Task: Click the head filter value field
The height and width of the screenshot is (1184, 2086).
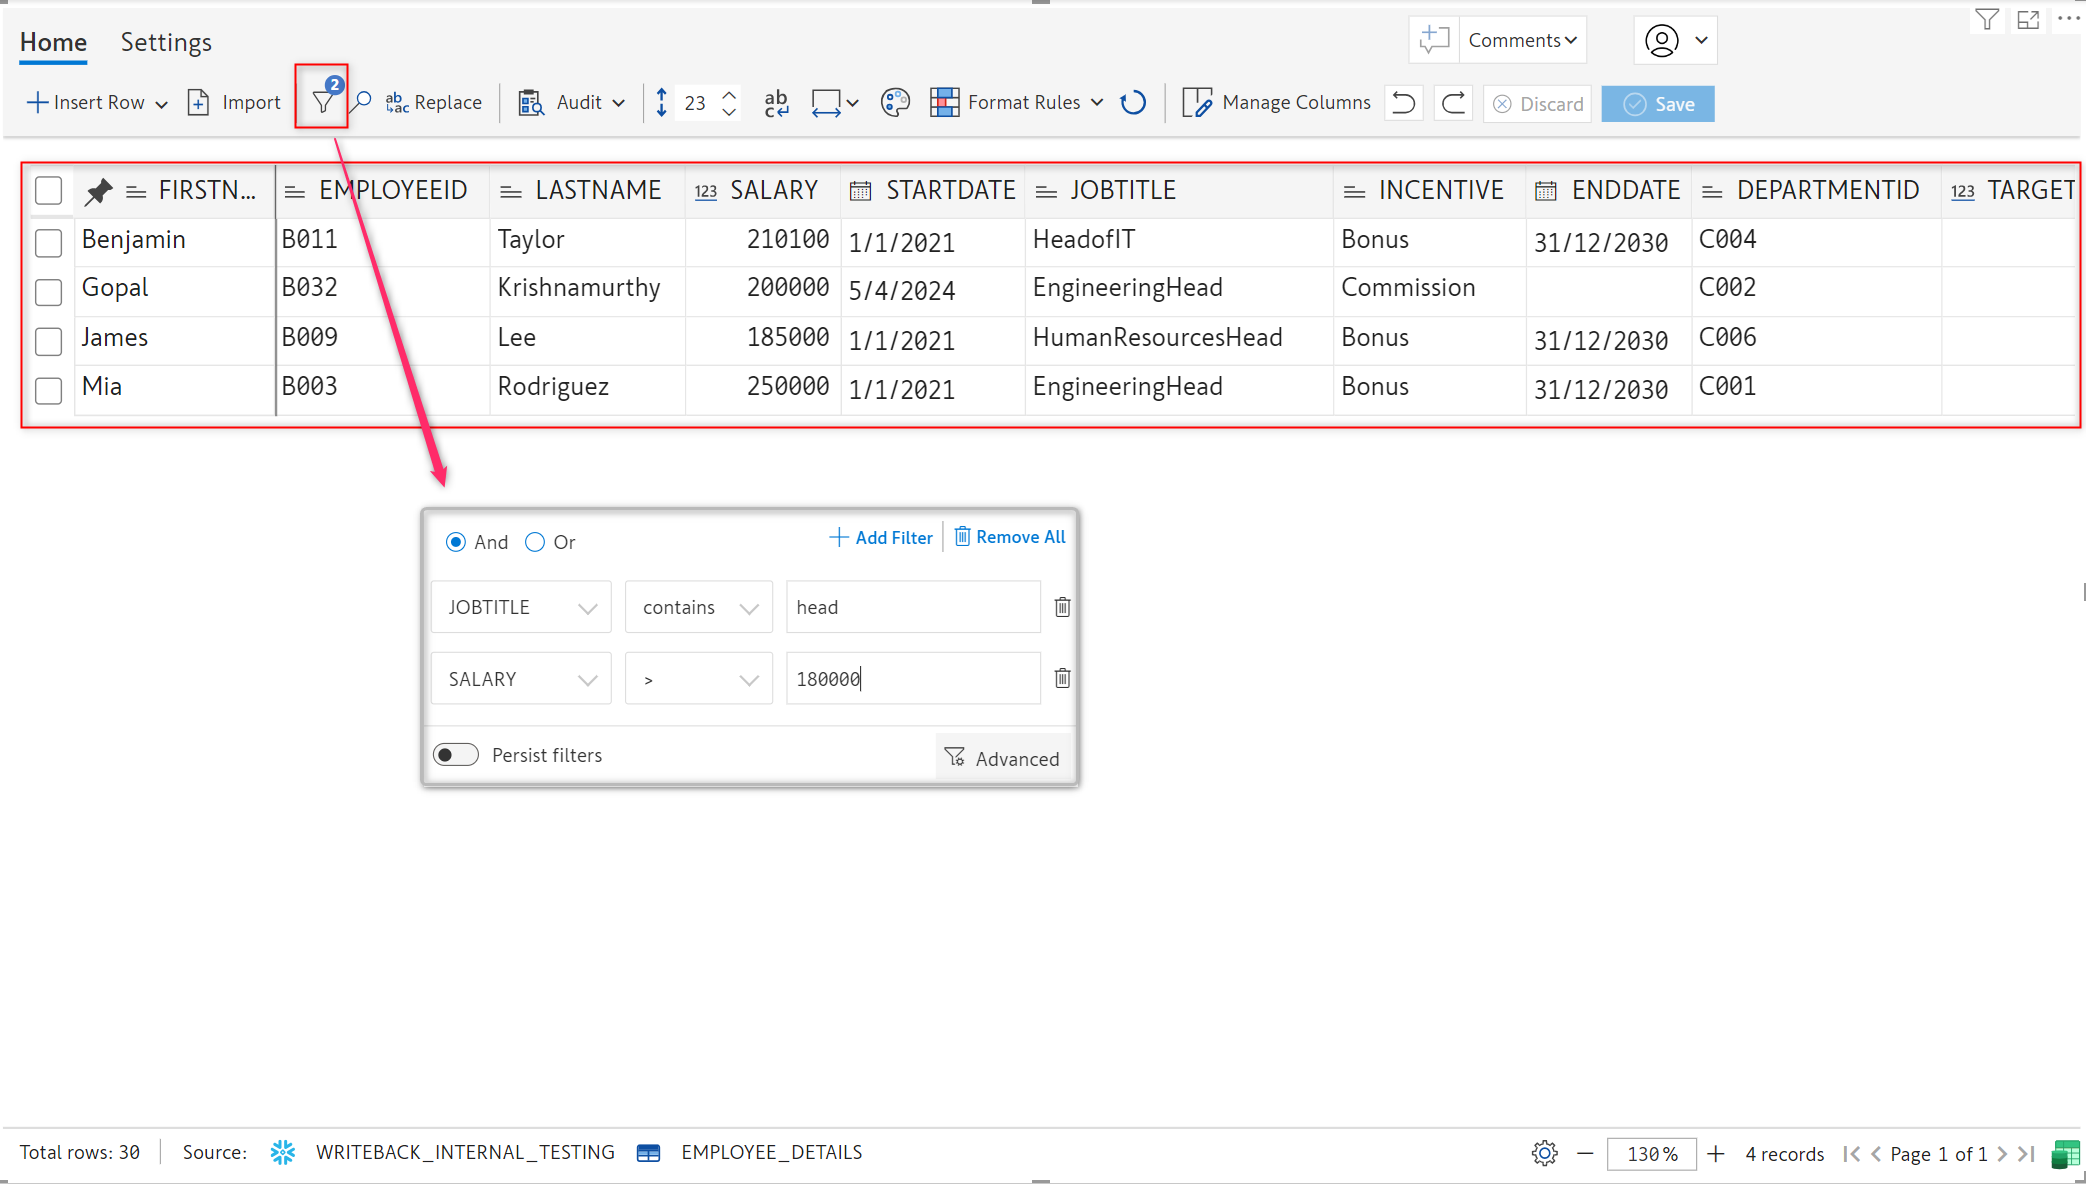Action: point(912,607)
